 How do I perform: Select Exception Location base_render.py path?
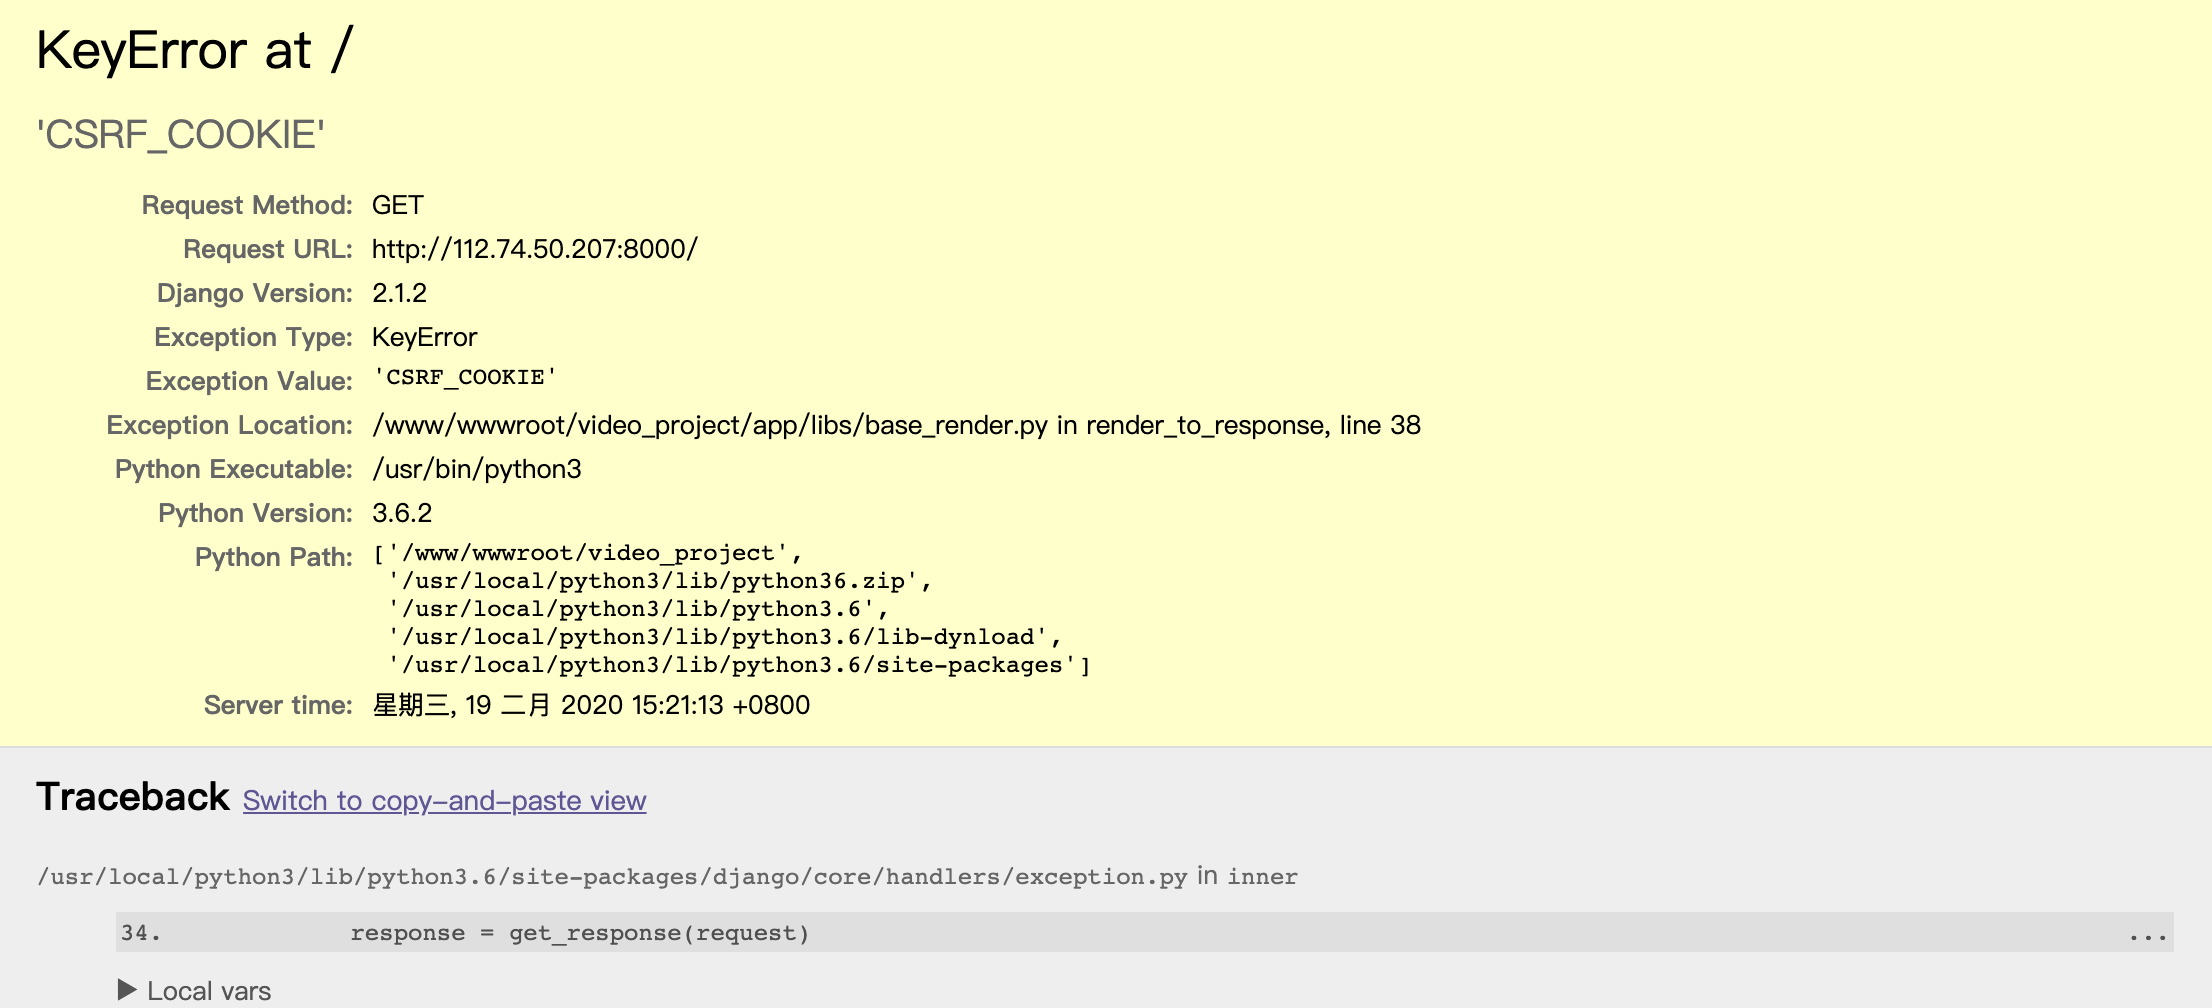[896, 425]
